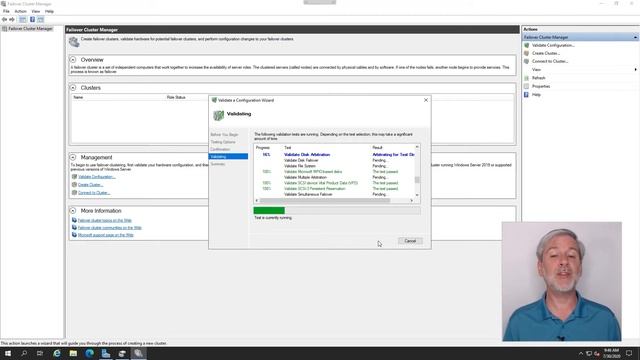Select Validate Simultaneous Failover row
The height and width of the screenshot is (360, 640).
(334, 195)
